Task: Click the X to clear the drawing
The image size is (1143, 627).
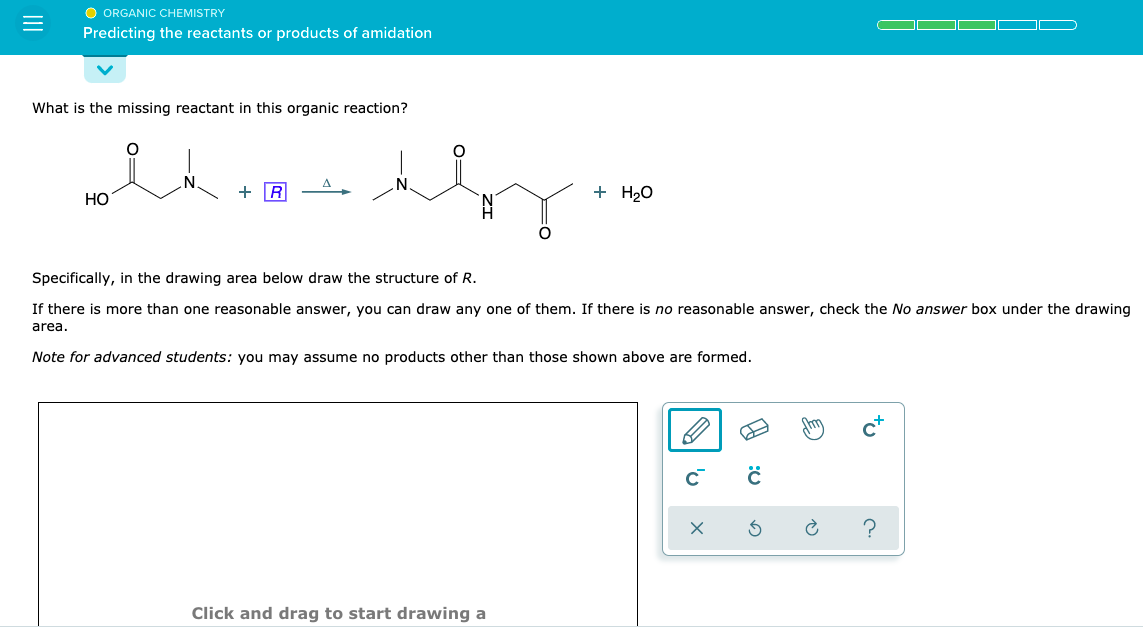Action: click(x=696, y=527)
